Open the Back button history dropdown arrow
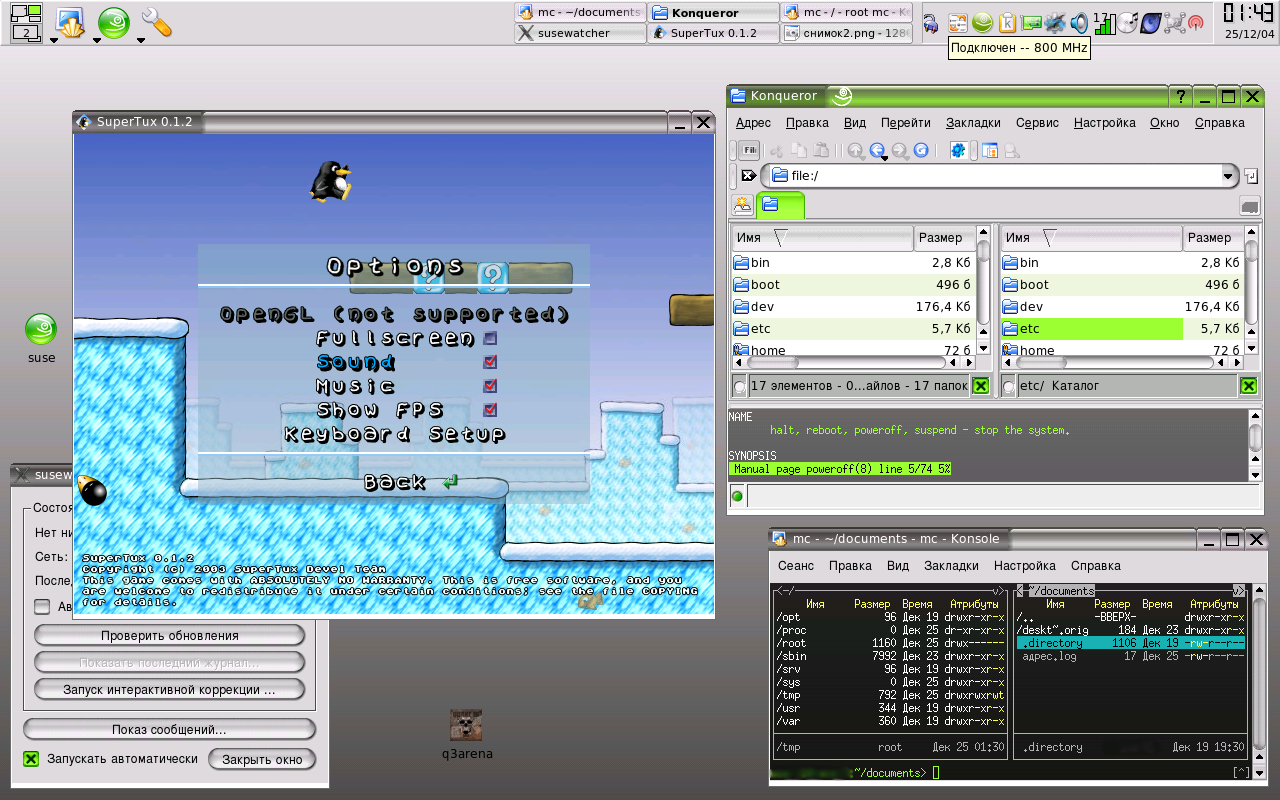 (885, 159)
